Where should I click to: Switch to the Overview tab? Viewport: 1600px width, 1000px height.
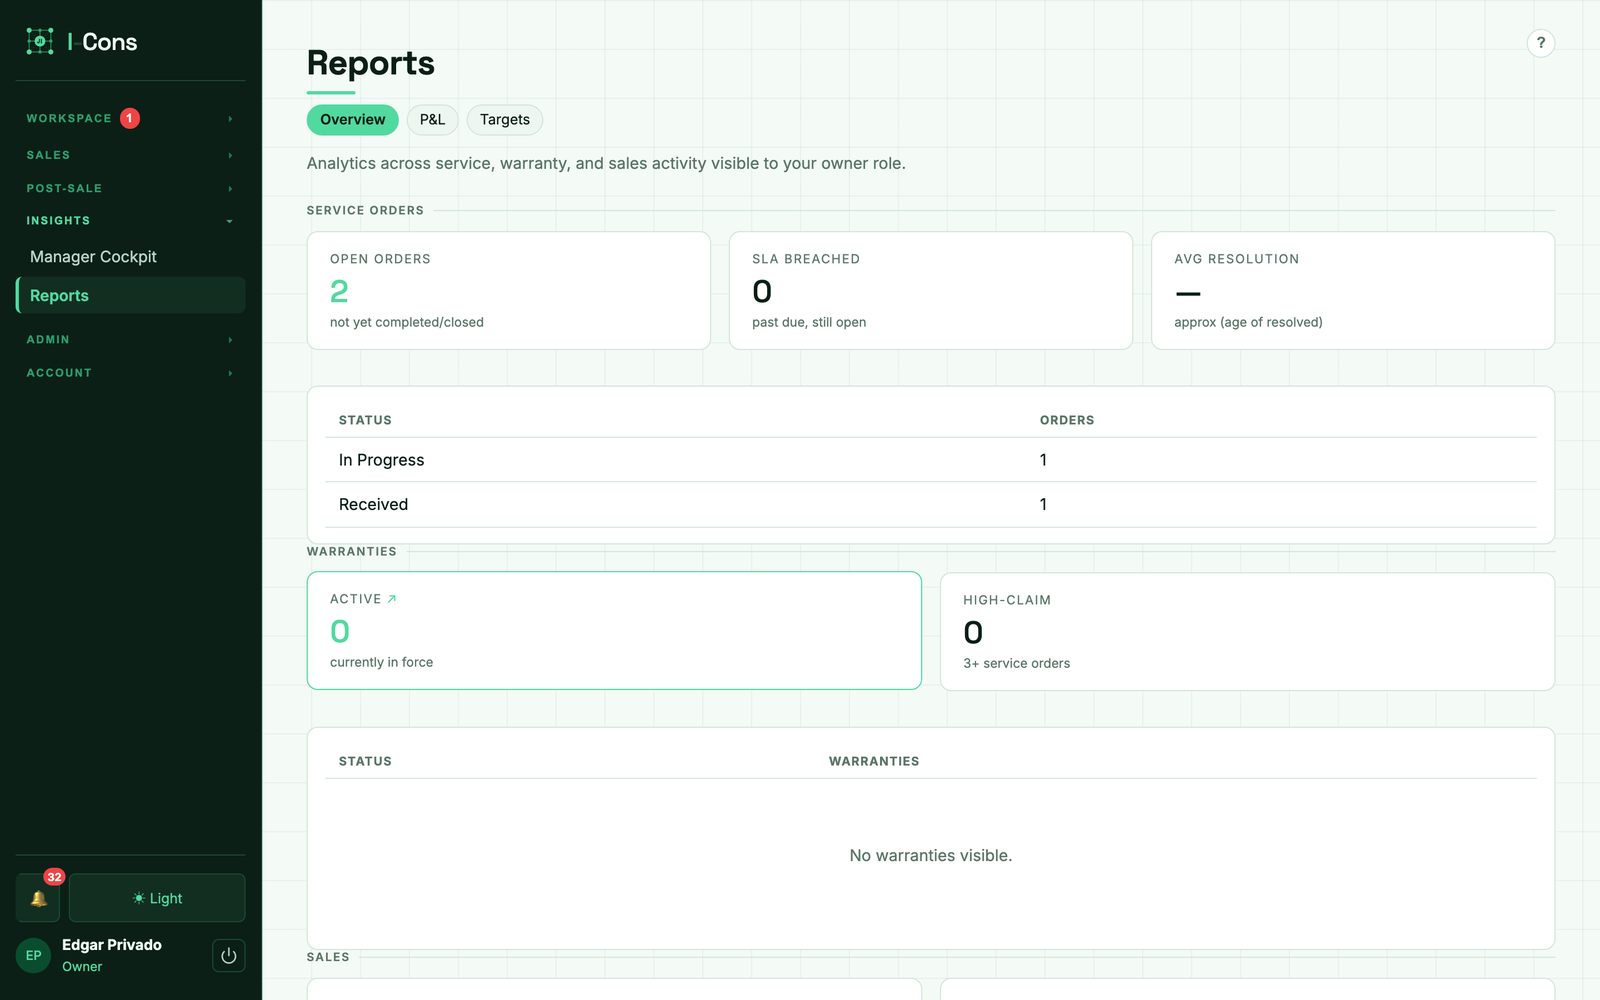(352, 120)
